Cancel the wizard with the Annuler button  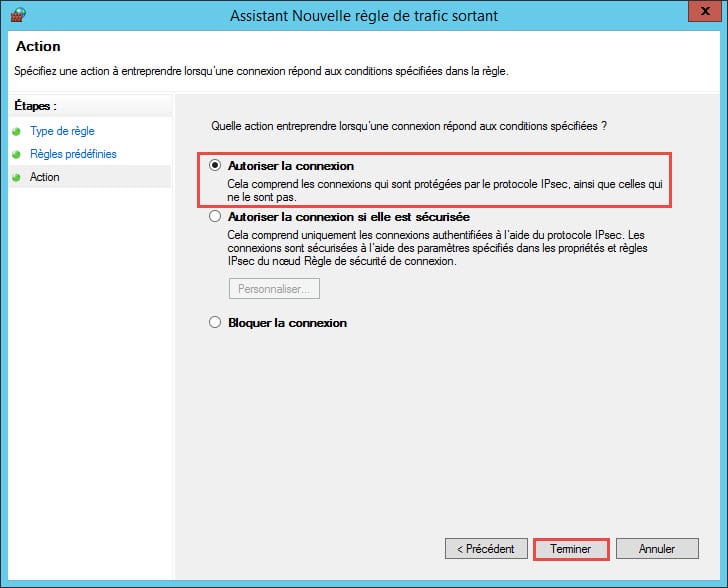[x=656, y=549]
